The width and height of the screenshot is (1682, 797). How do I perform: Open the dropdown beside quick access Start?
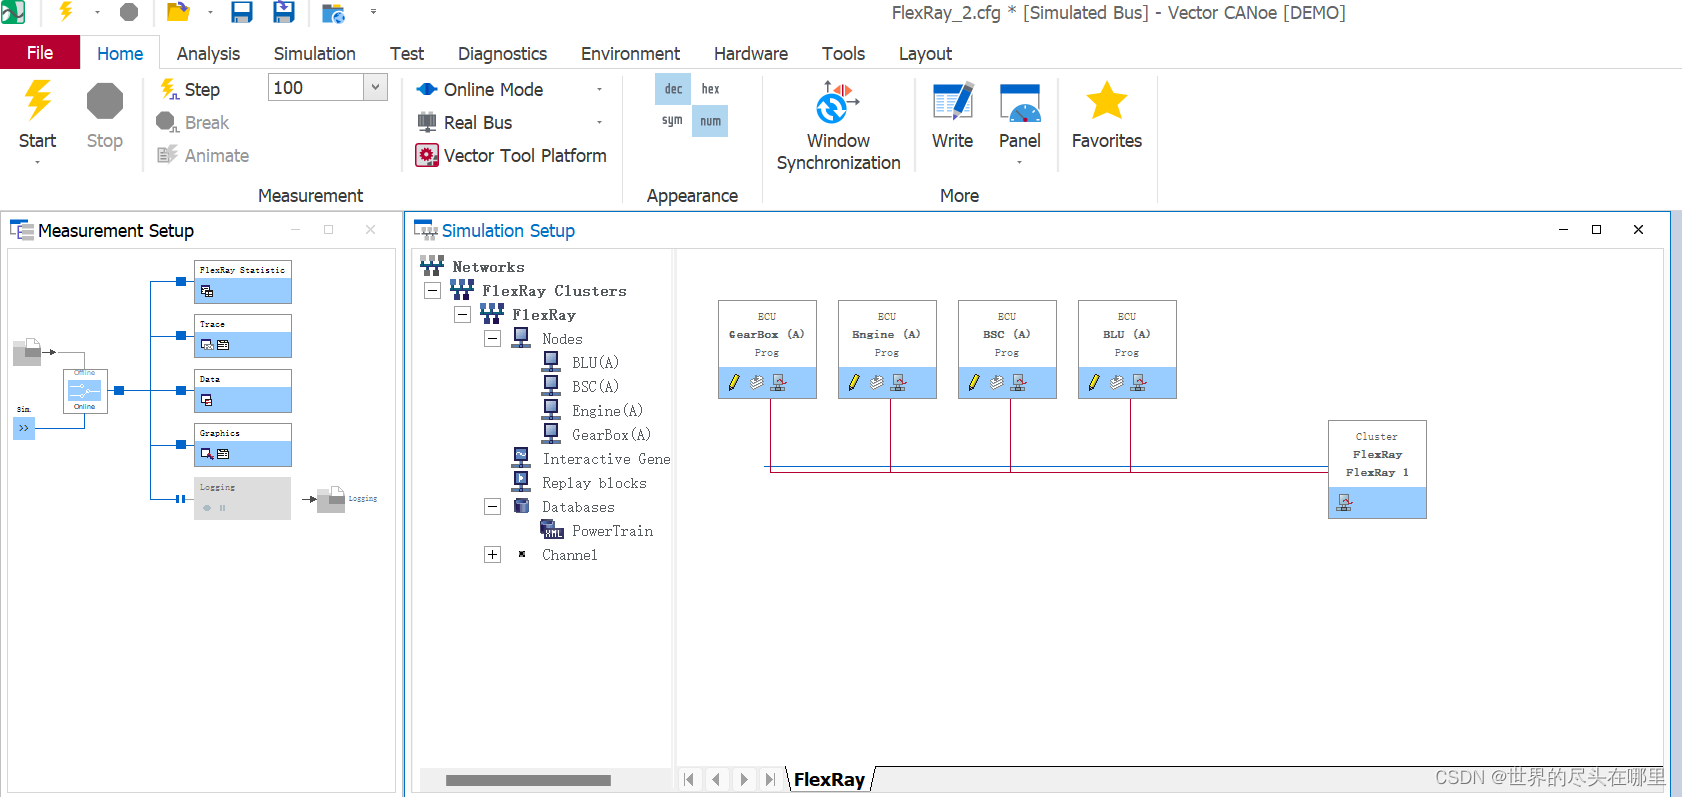[97, 13]
